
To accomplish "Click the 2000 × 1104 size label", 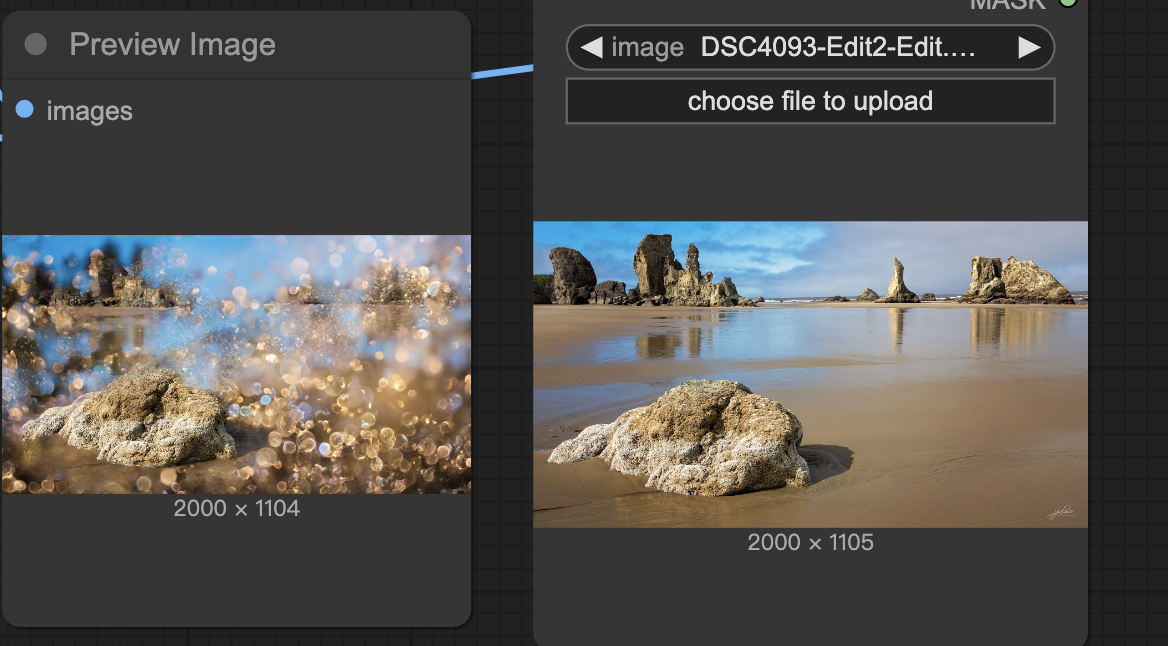I will (x=236, y=508).
